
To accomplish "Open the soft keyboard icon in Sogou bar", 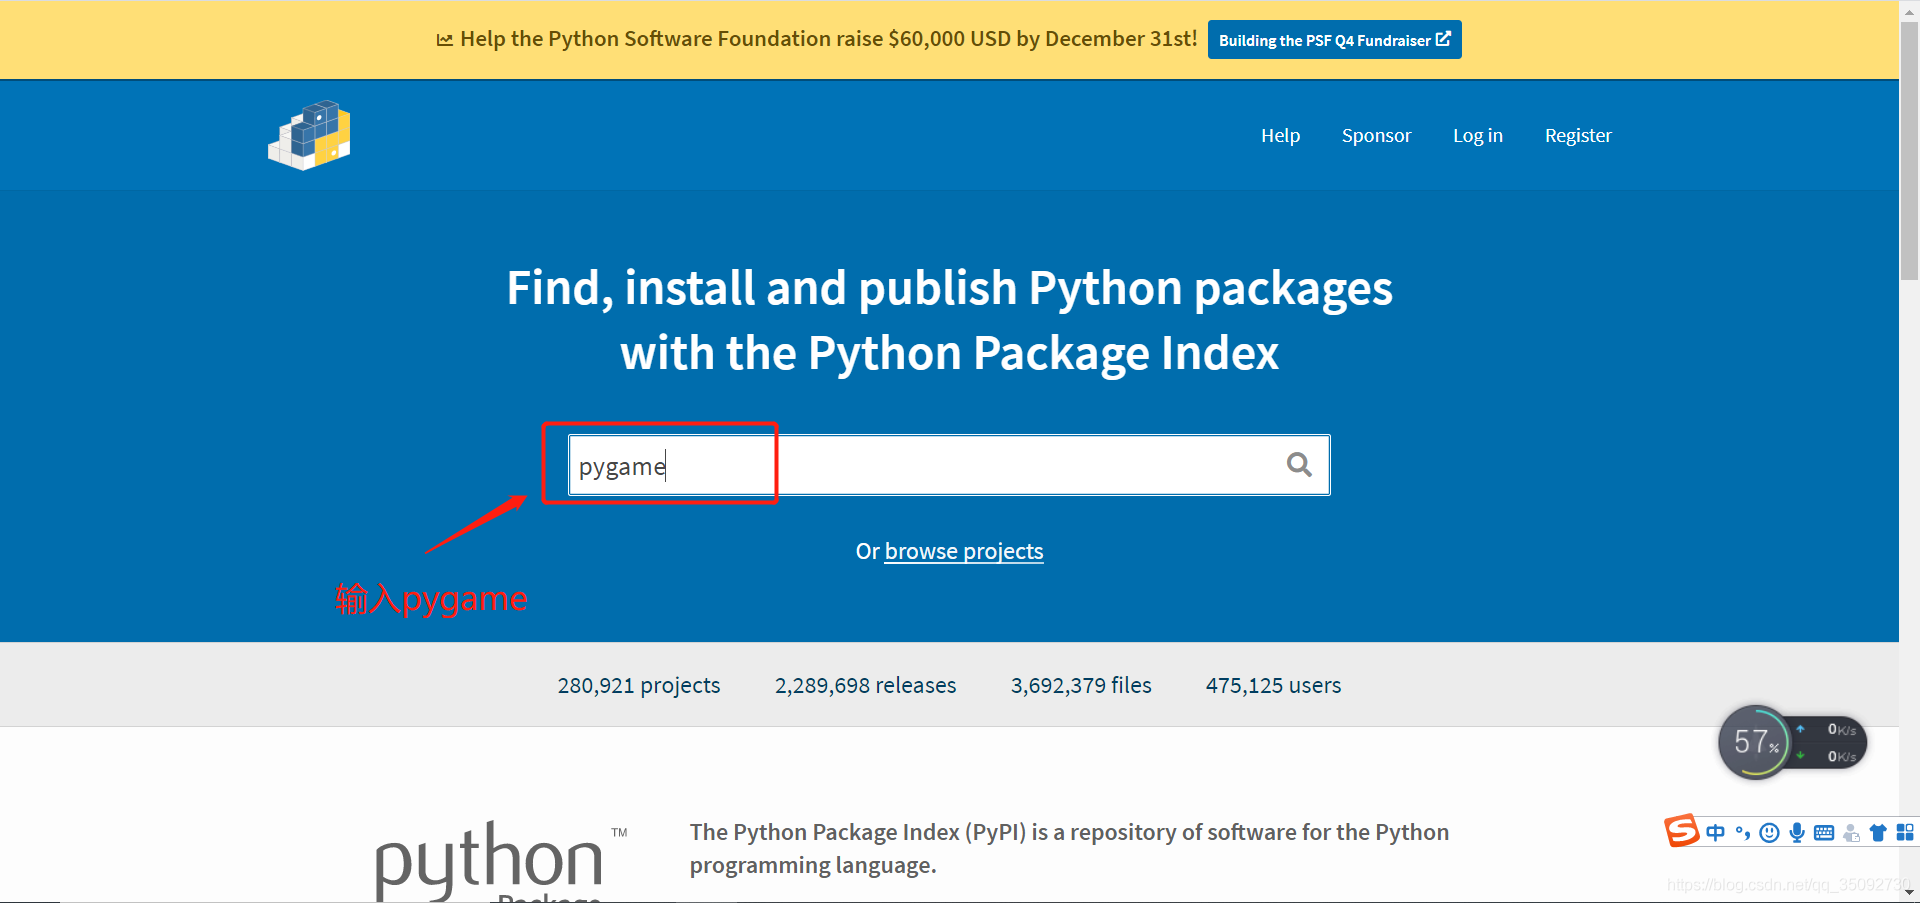I will (1824, 832).
